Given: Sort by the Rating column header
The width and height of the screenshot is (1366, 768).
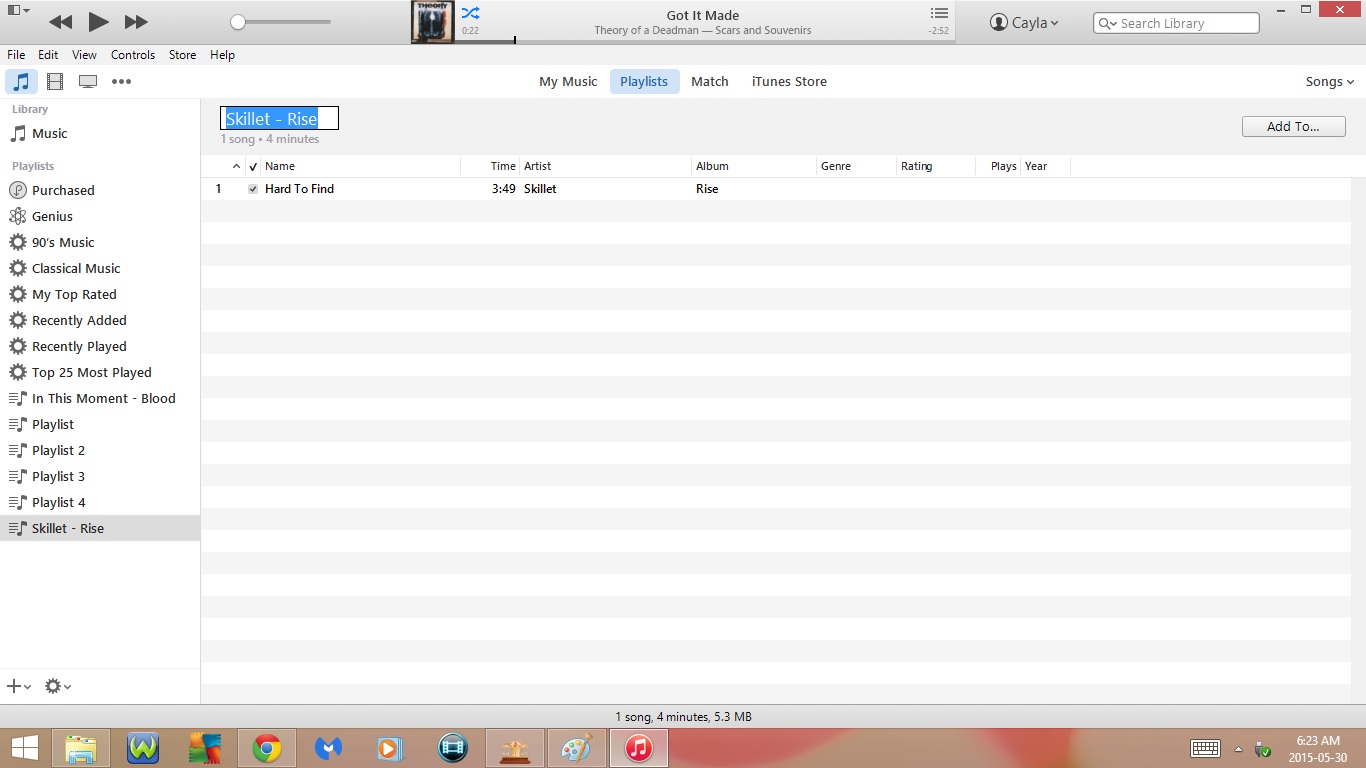Looking at the screenshot, I should point(936,167).
